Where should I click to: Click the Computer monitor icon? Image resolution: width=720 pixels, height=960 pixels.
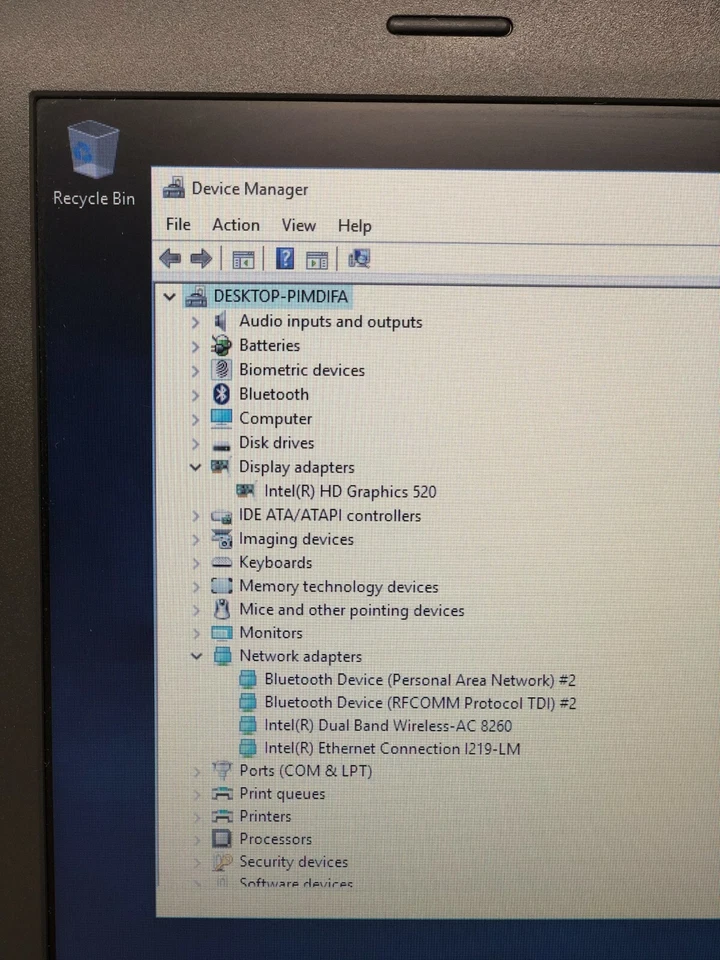click(x=221, y=418)
